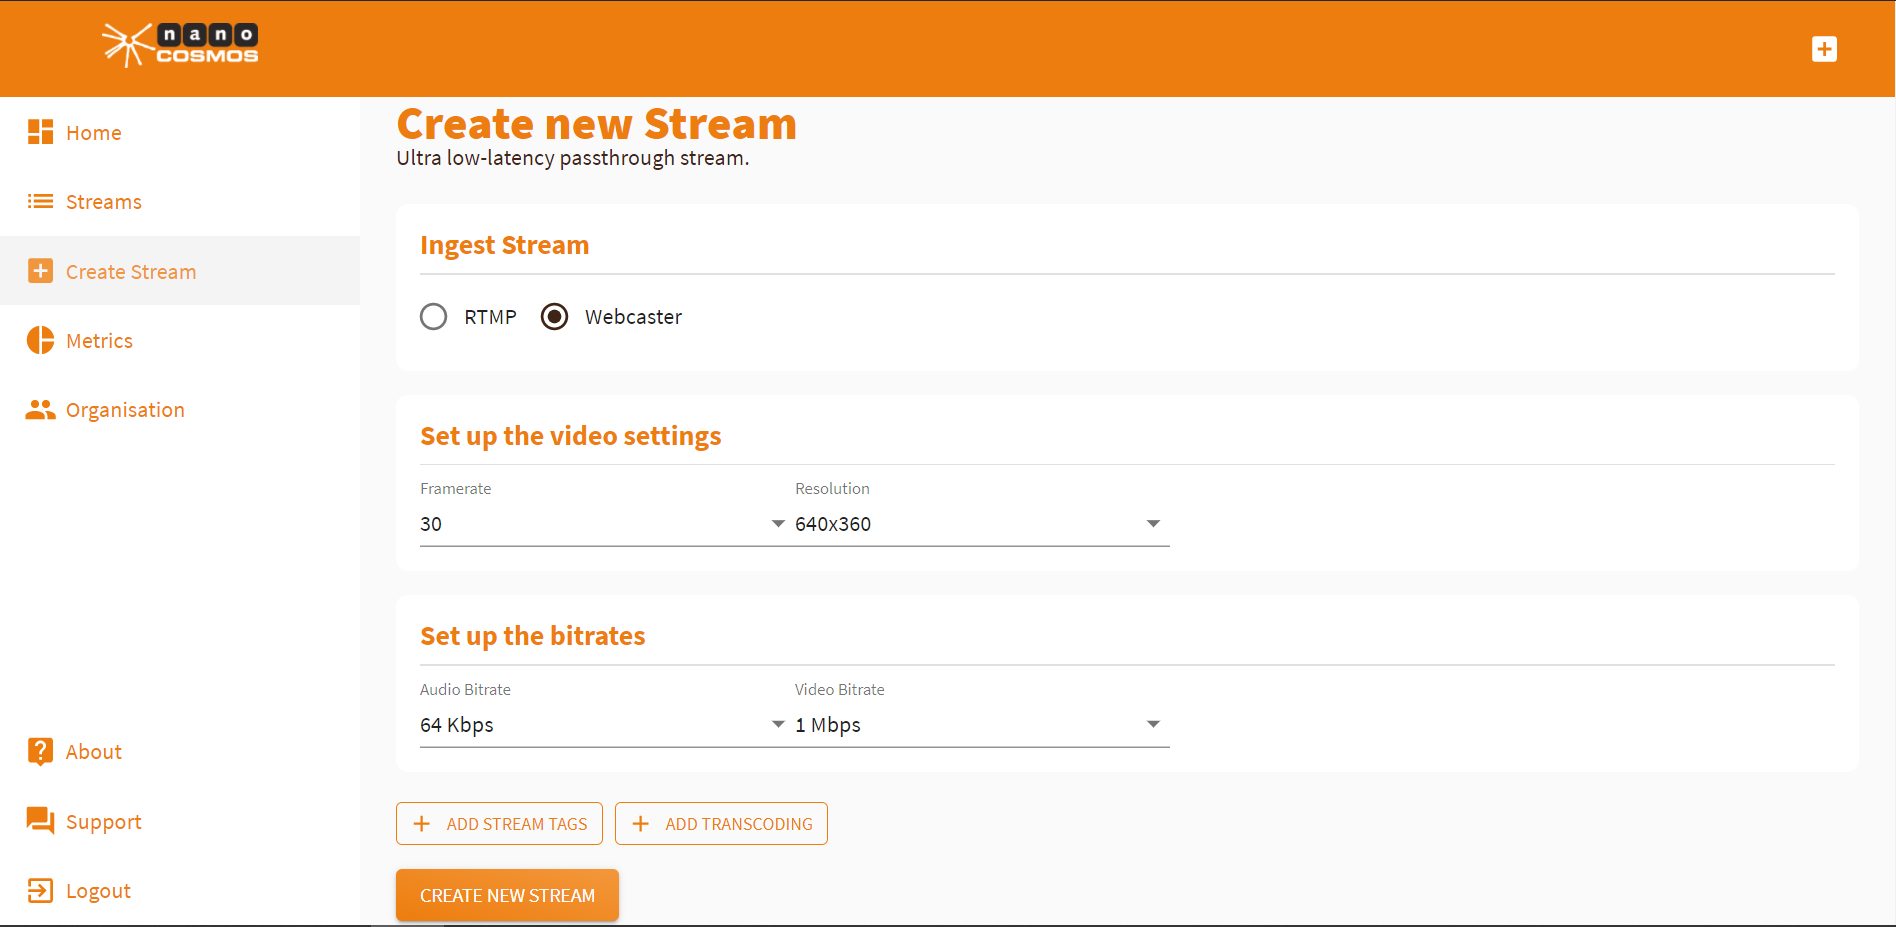This screenshot has width=1896, height=927.
Task: Open the Home dashboard icon
Action: 40,131
